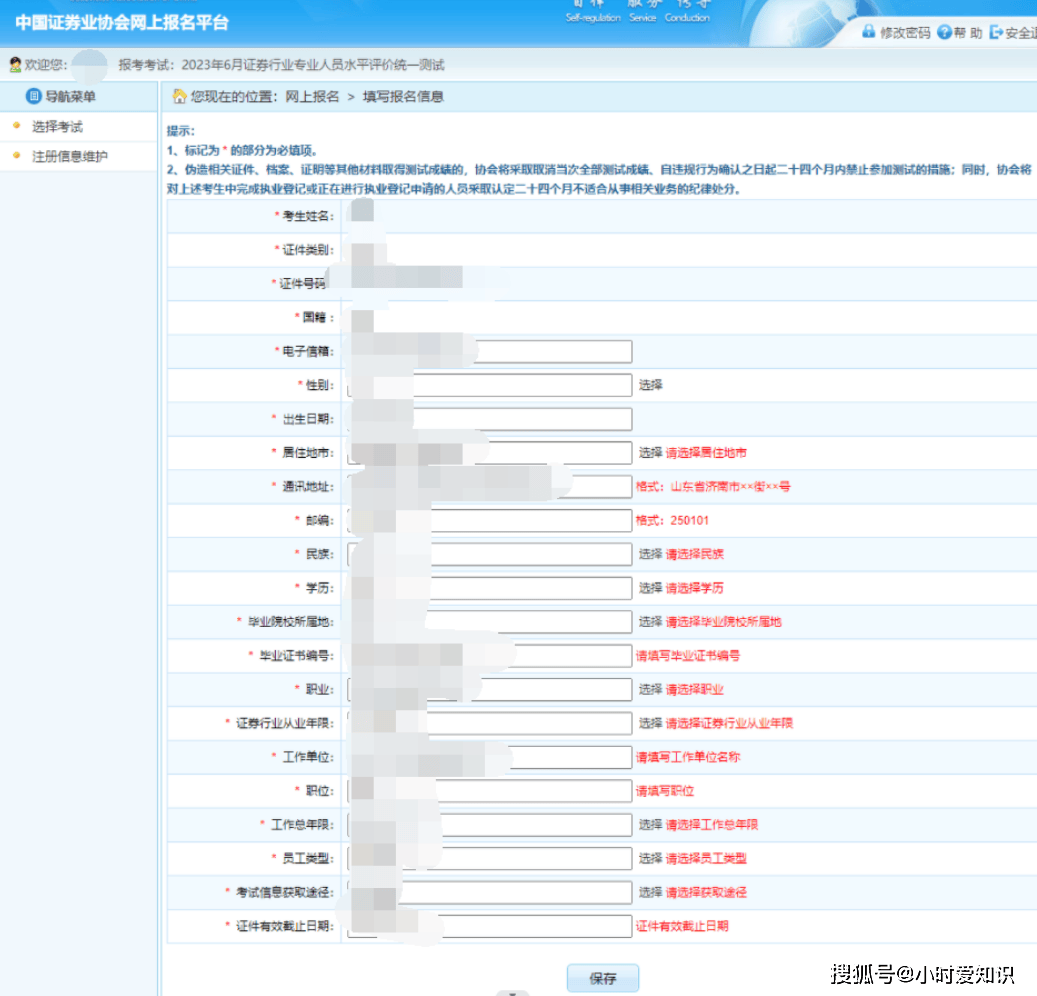Click the 学历 input field
The height and width of the screenshot is (996, 1037).
489,588
